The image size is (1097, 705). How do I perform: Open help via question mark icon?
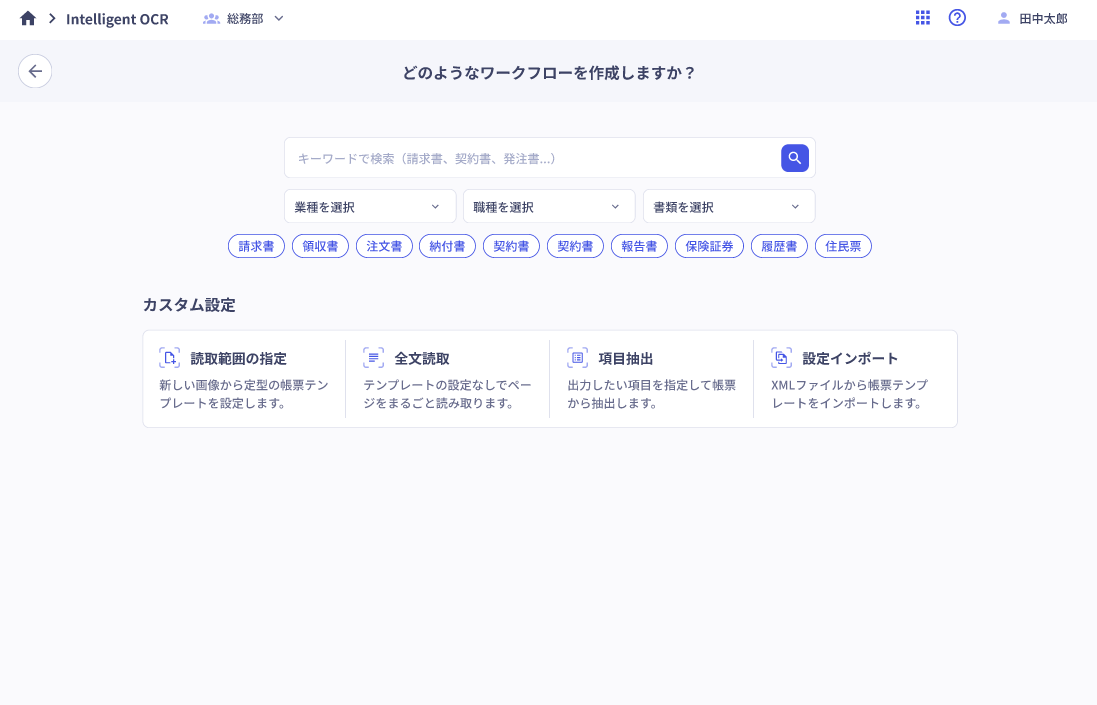(957, 18)
